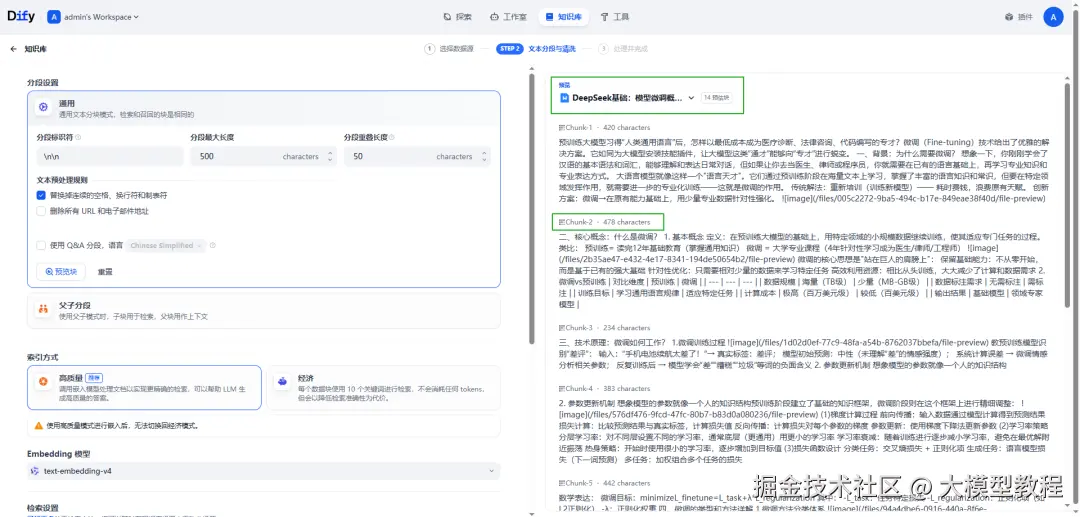Go to the 工作室 tab

click(x=508, y=17)
